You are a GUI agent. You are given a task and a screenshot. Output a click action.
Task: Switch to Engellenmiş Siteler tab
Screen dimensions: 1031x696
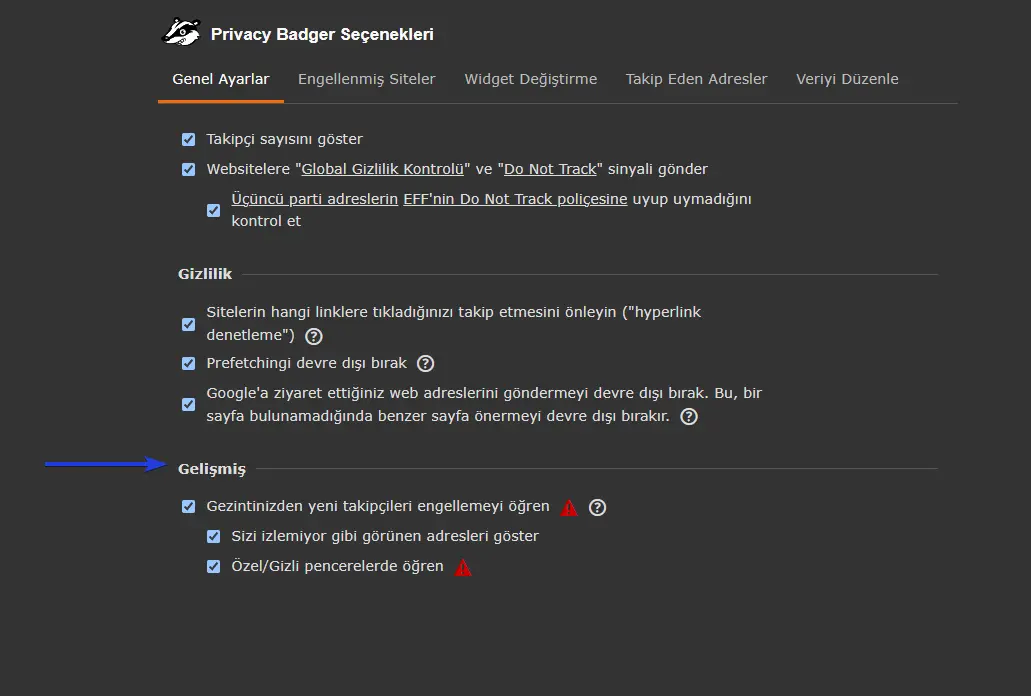tap(367, 80)
